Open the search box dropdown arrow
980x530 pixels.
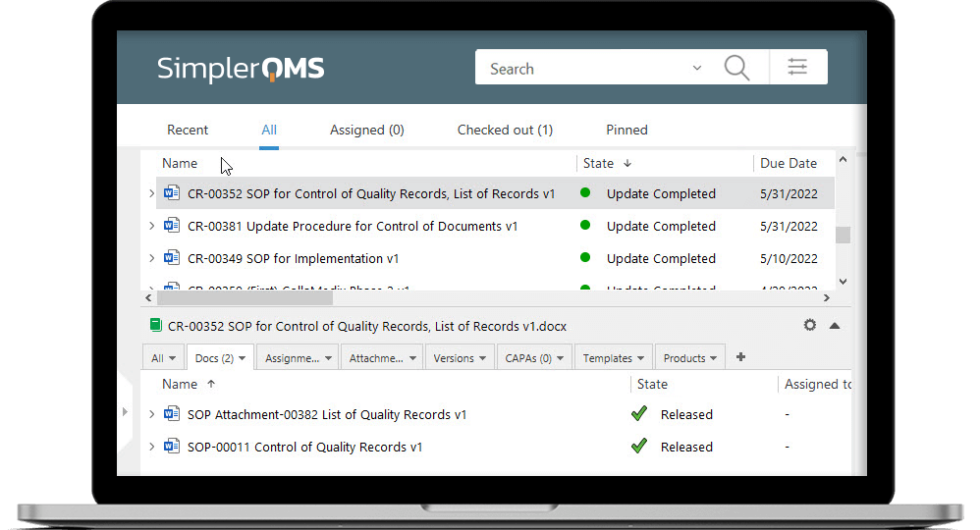pos(697,69)
